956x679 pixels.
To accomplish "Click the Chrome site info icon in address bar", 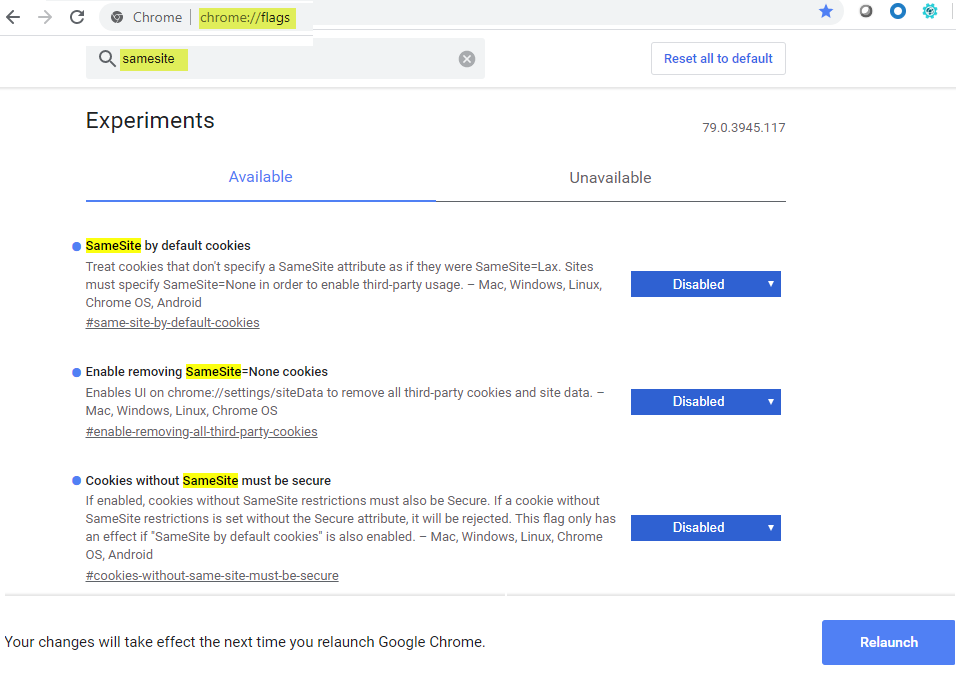I will click(x=117, y=17).
